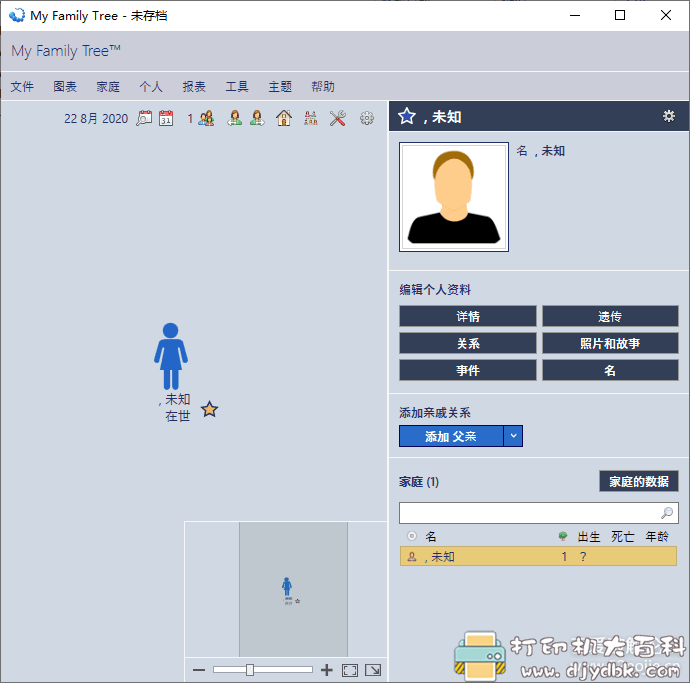Click the 关系 button
Viewport: 690px width, 683px height.
468,343
